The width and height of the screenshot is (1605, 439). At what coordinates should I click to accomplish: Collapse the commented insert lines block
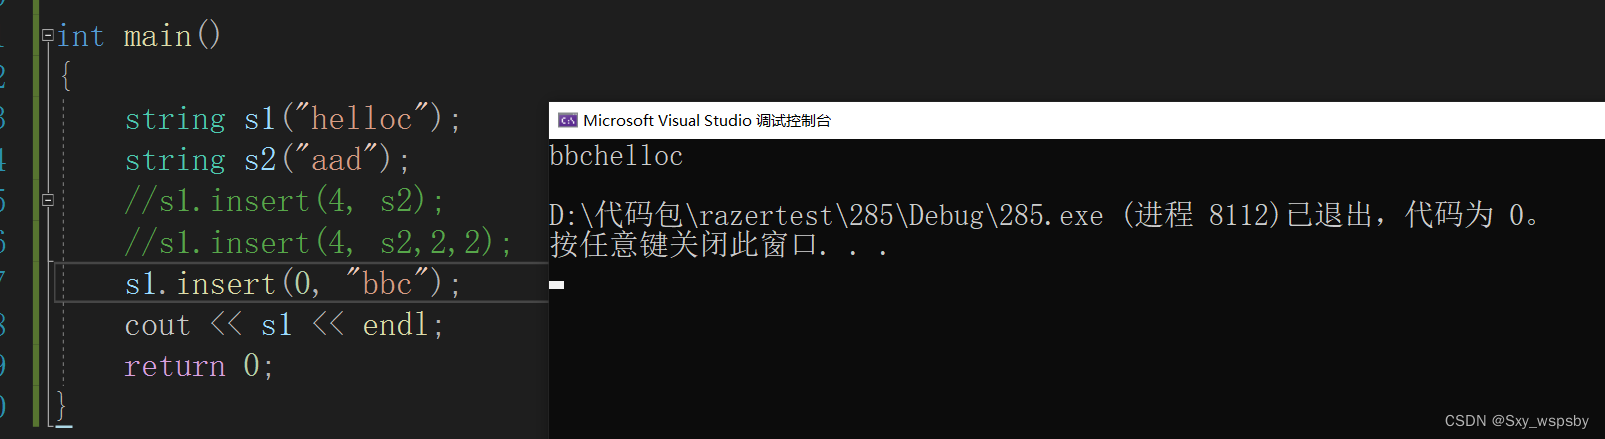(47, 200)
